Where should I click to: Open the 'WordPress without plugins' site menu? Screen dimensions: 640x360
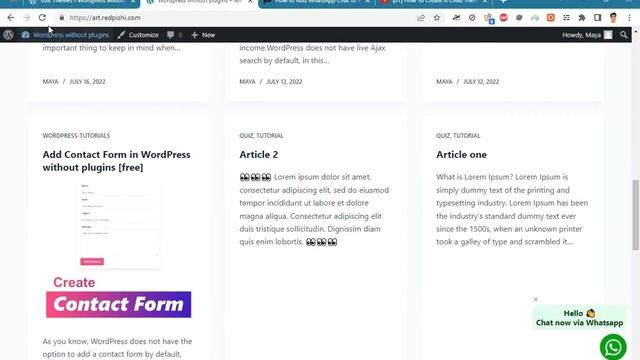point(65,35)
